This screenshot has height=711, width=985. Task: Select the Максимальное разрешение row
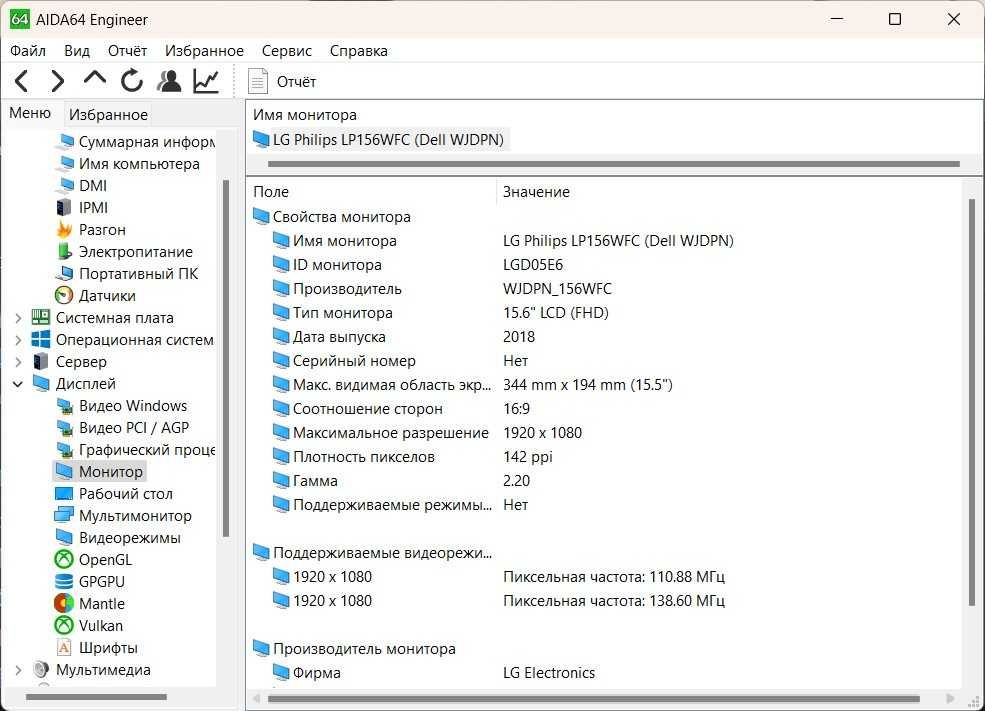[604, 433]
